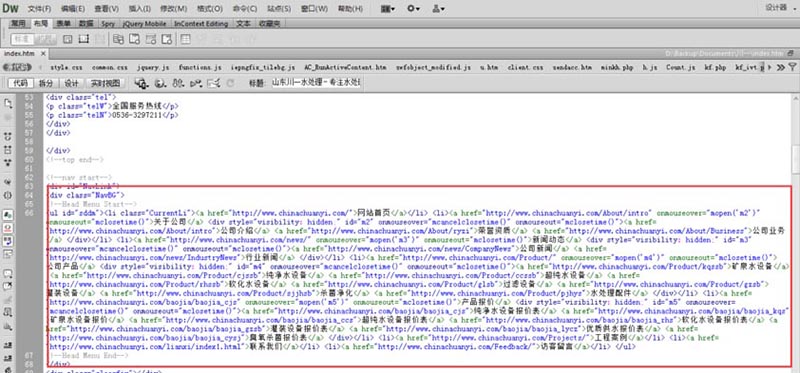Open the 插入(I) menu

(140, 9)
